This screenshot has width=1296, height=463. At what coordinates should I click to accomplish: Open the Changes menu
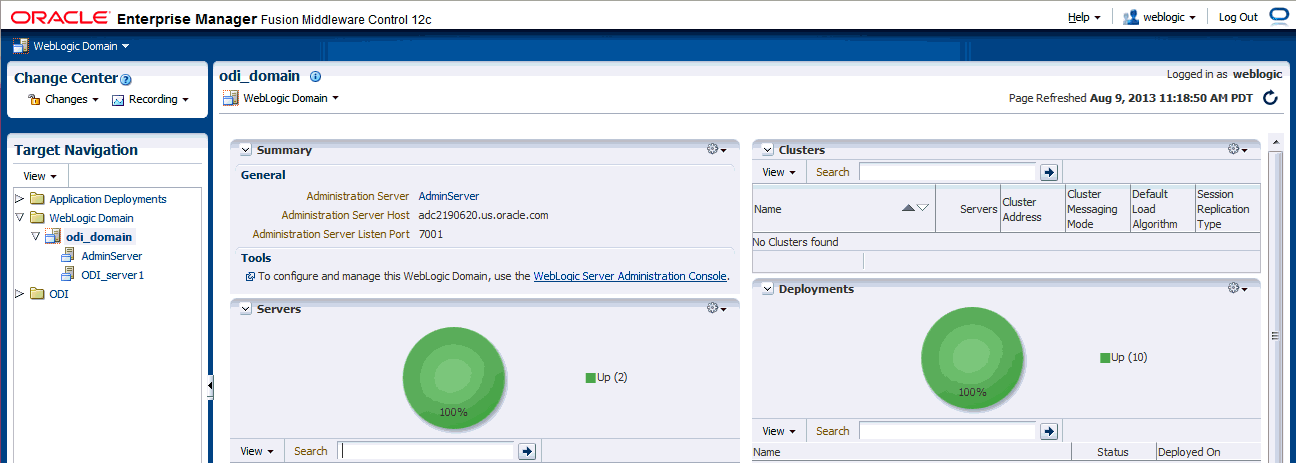tap(63, 100)
